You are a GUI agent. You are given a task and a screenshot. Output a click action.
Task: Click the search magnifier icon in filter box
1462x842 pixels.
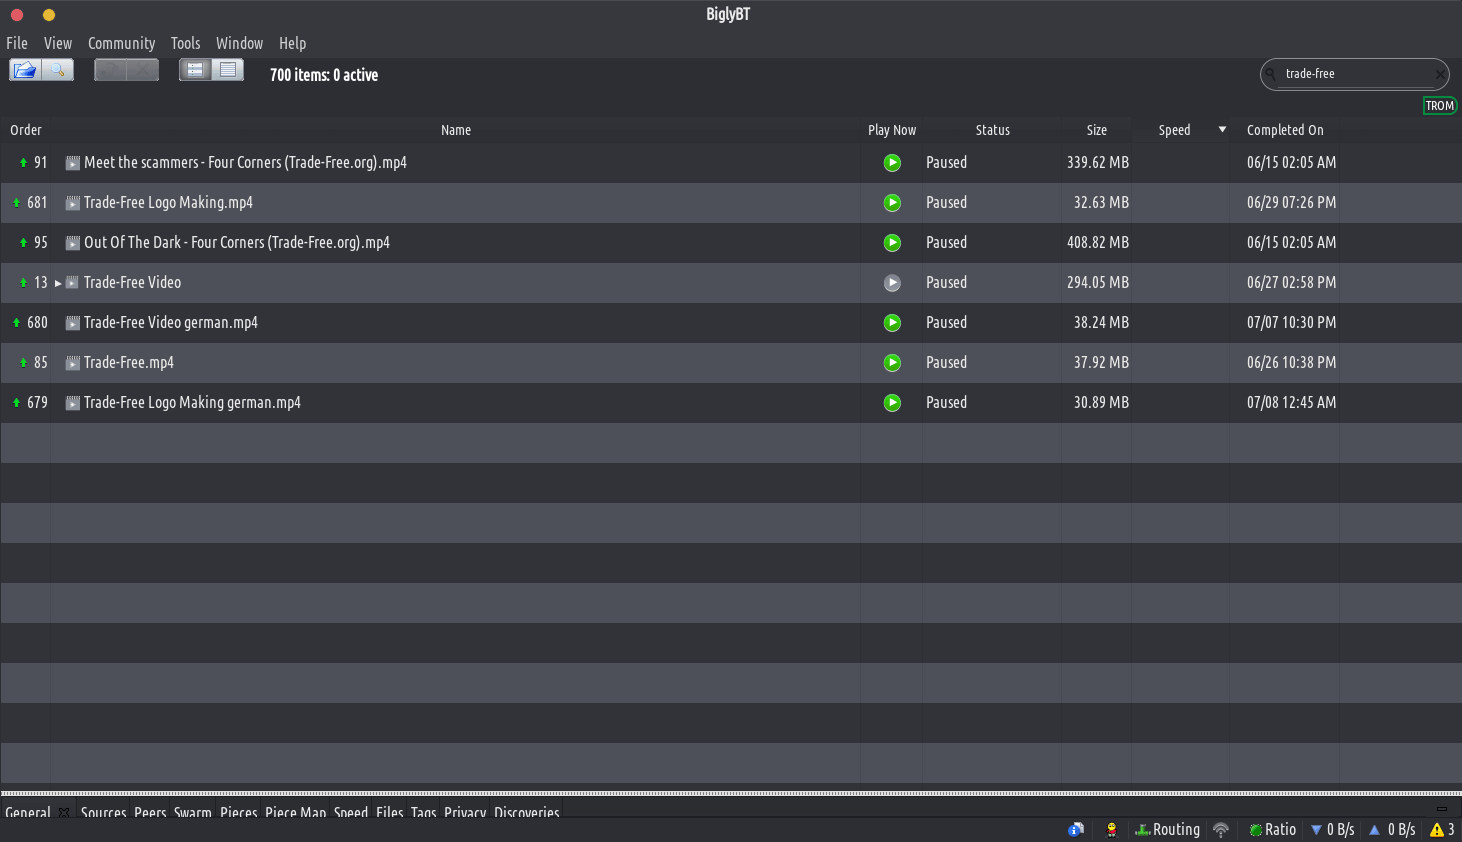tap(1272, 74)
